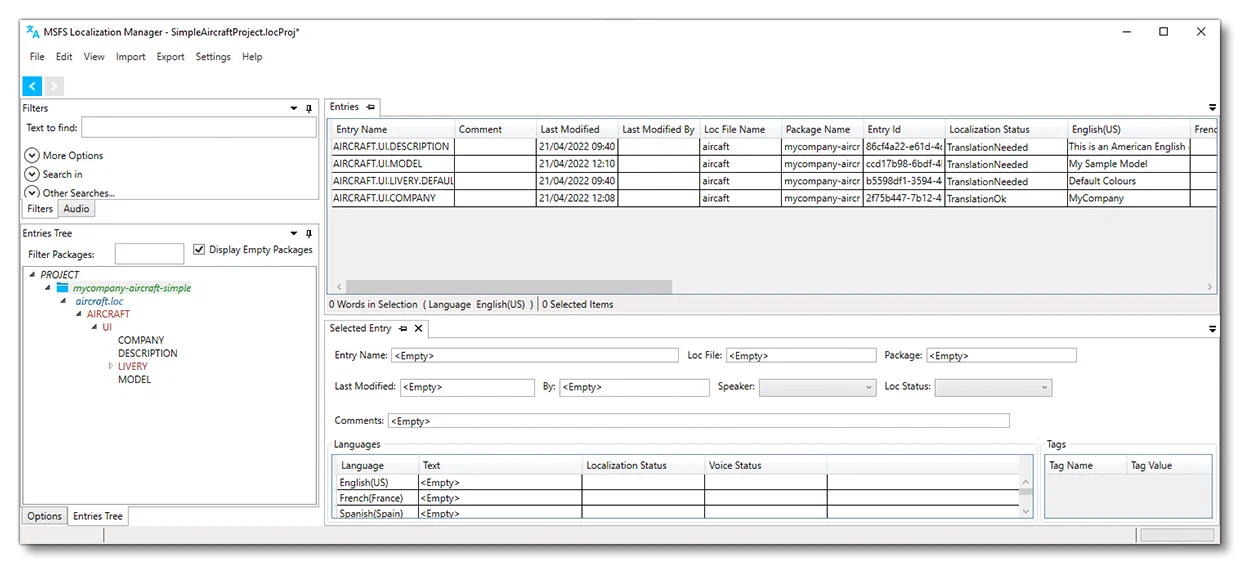Collapse the PROJECT tree node
Screen dimensions: 1240x564
(33, 274)
